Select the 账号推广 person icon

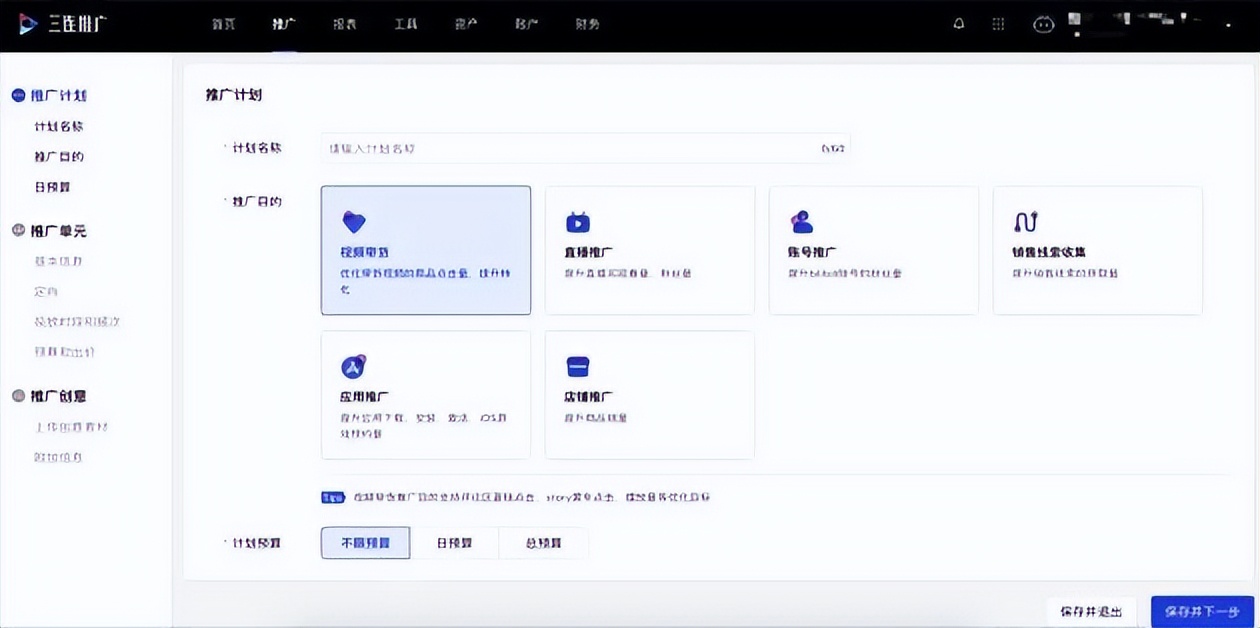(801, 222)
